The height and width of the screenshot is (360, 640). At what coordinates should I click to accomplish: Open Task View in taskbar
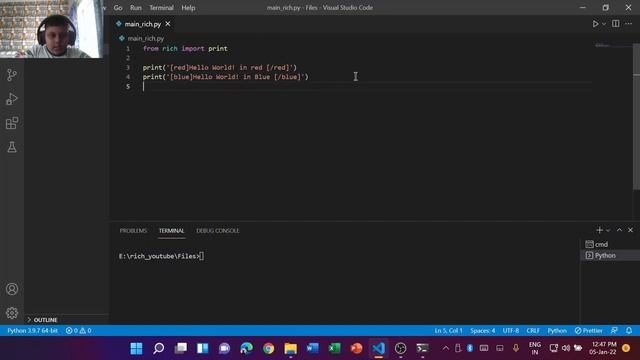[x=180, y=348]
